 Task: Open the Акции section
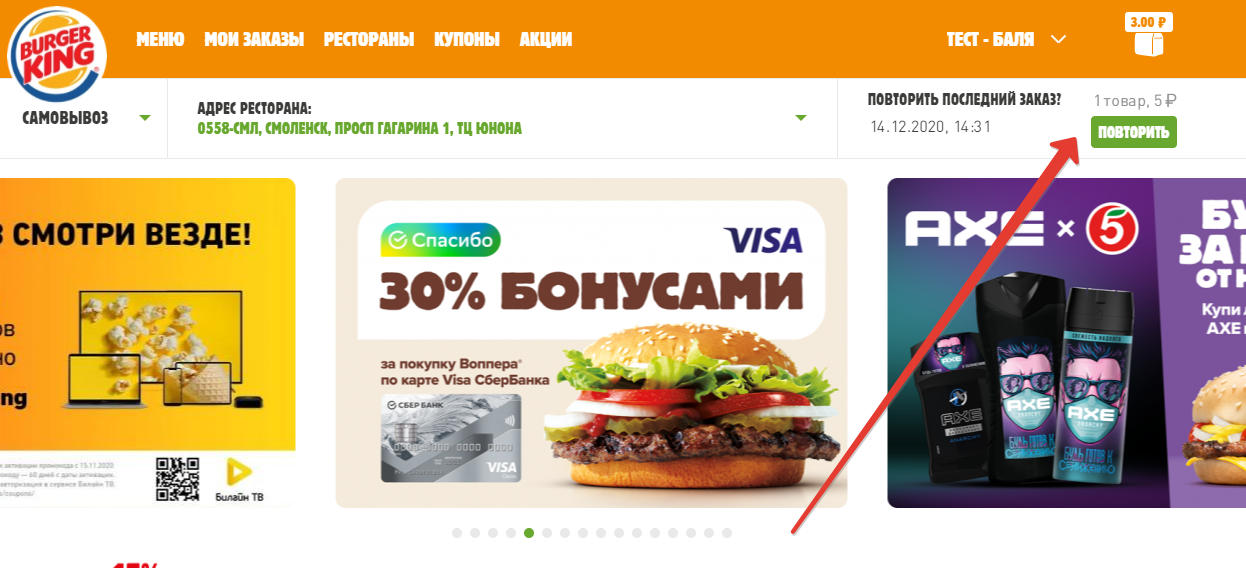point(546,40)
